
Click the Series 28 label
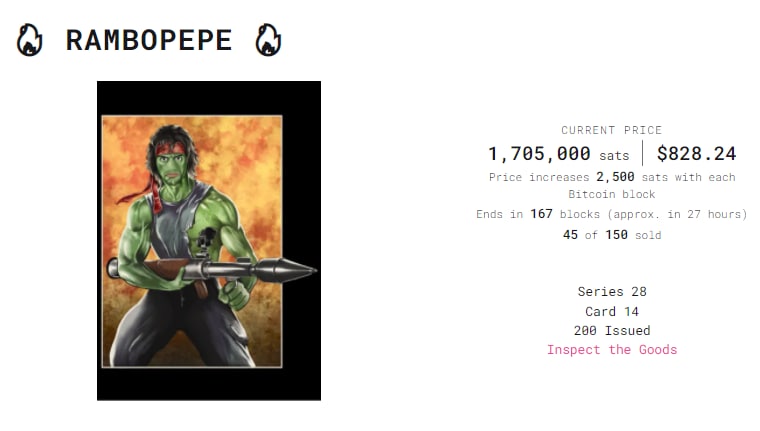611,292
